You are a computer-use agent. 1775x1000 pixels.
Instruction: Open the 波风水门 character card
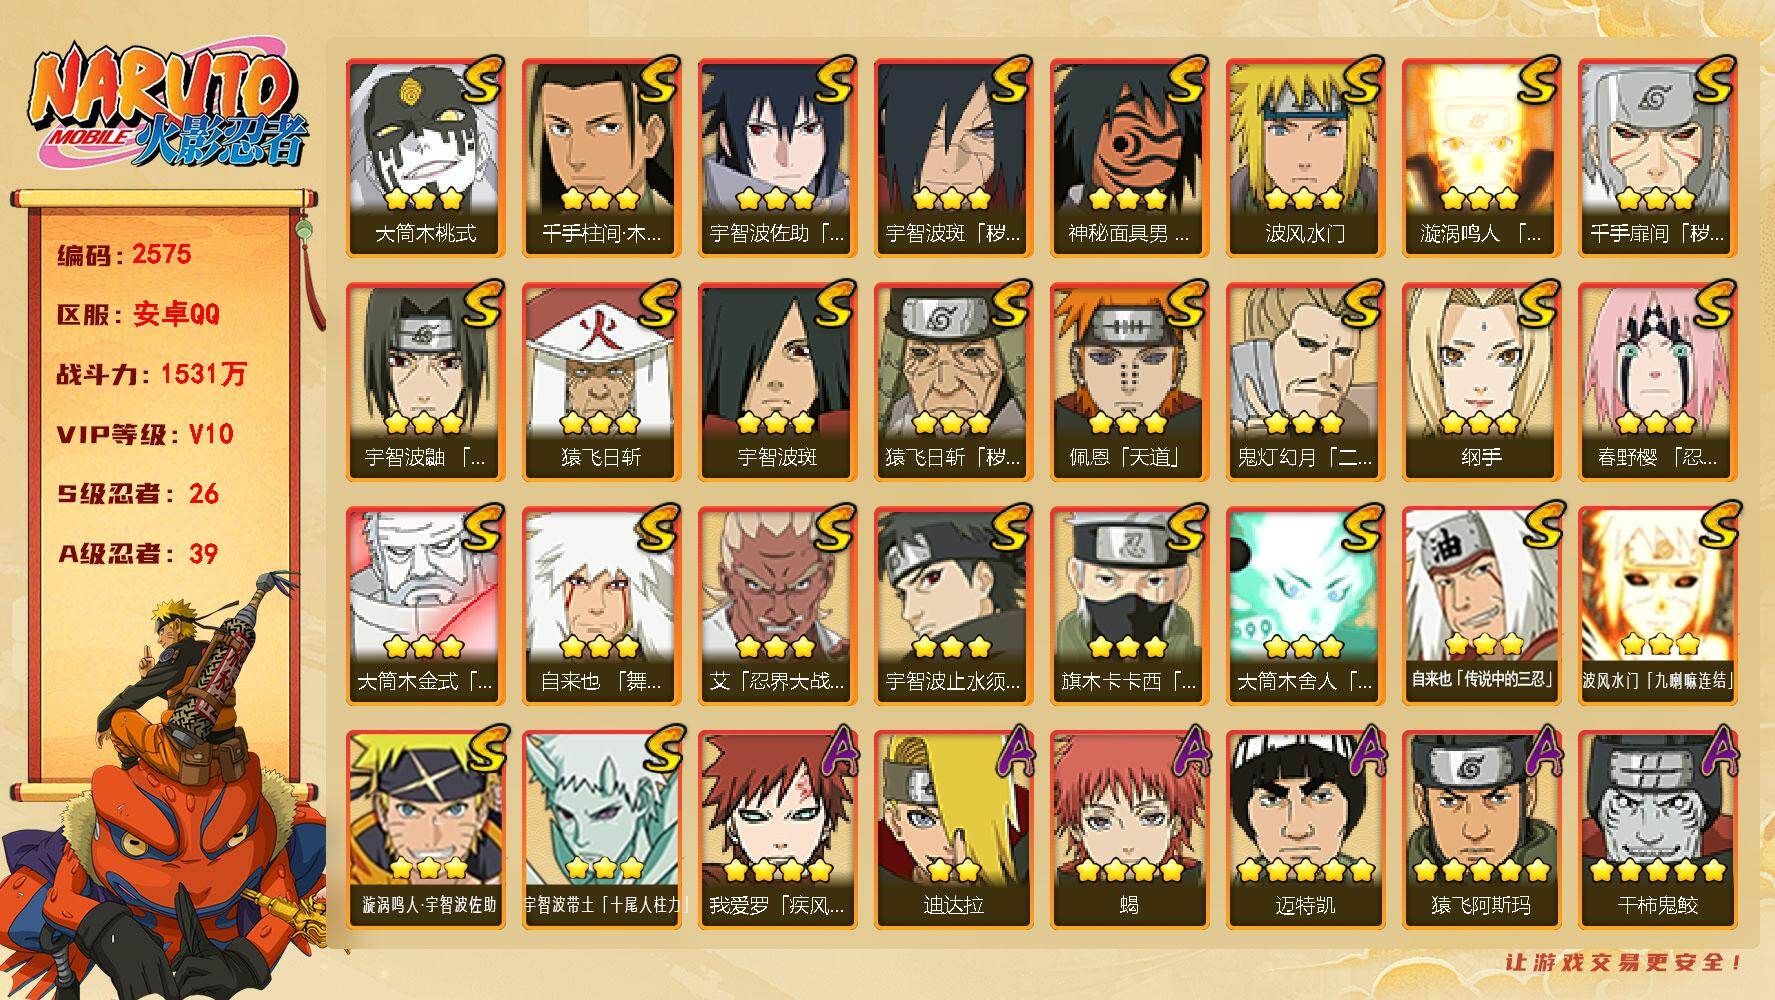1305,158
